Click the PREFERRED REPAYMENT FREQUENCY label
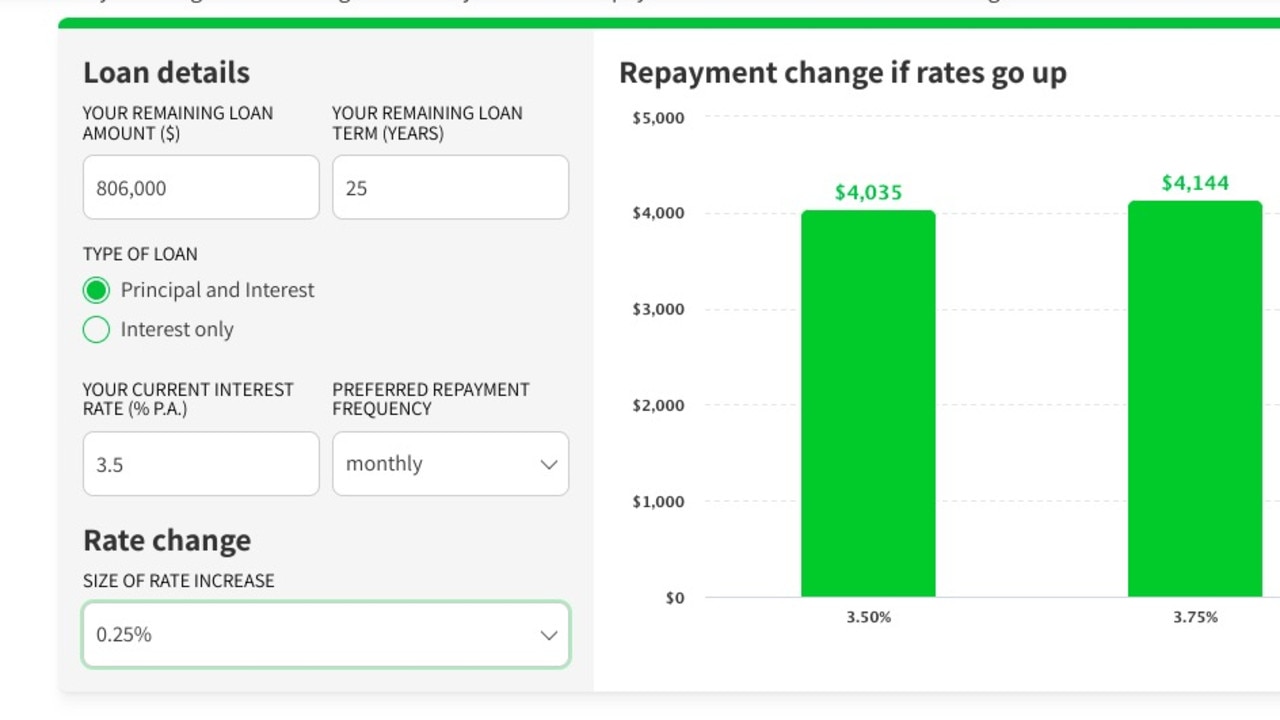 point(431,399)
